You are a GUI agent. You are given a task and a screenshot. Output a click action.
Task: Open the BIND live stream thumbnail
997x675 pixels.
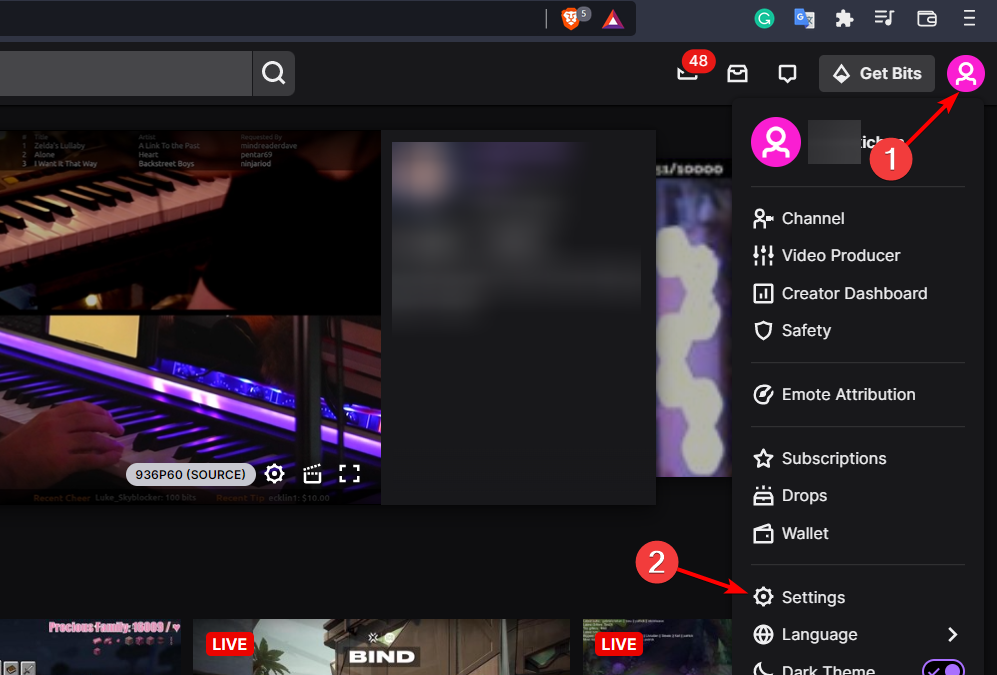click(x=382, y=647)
